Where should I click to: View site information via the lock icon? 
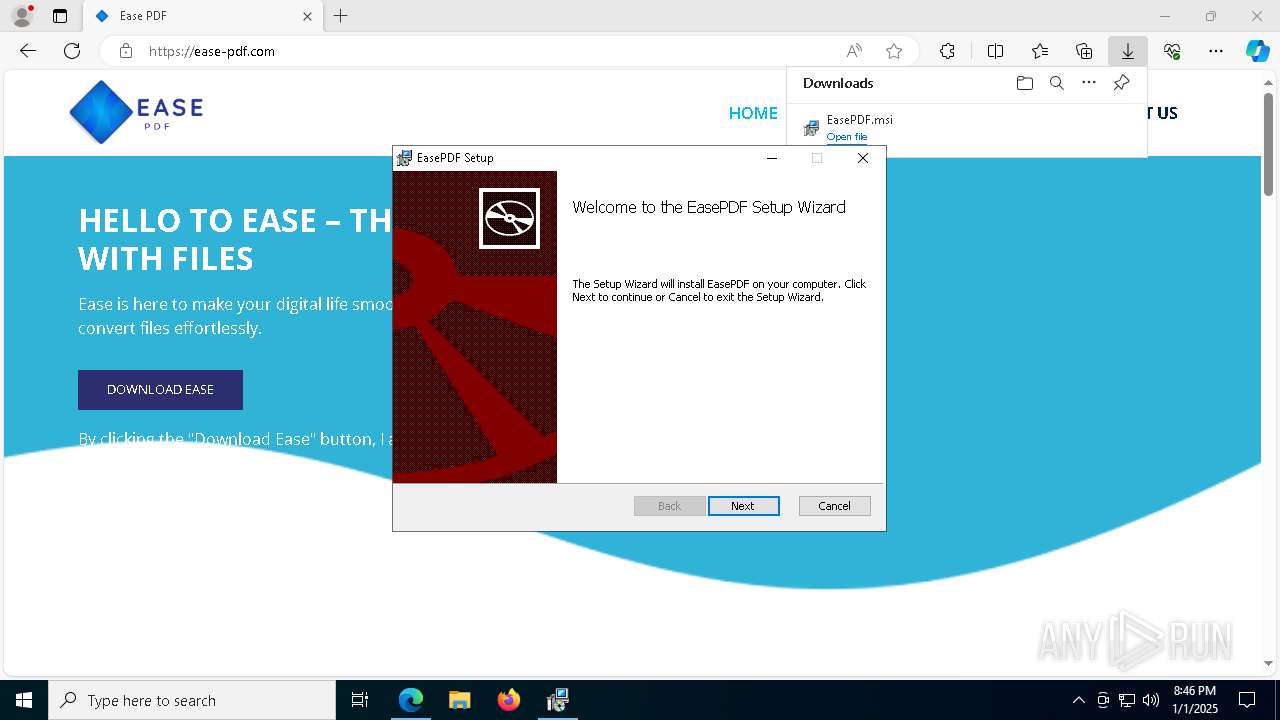[x=126, y=51]
